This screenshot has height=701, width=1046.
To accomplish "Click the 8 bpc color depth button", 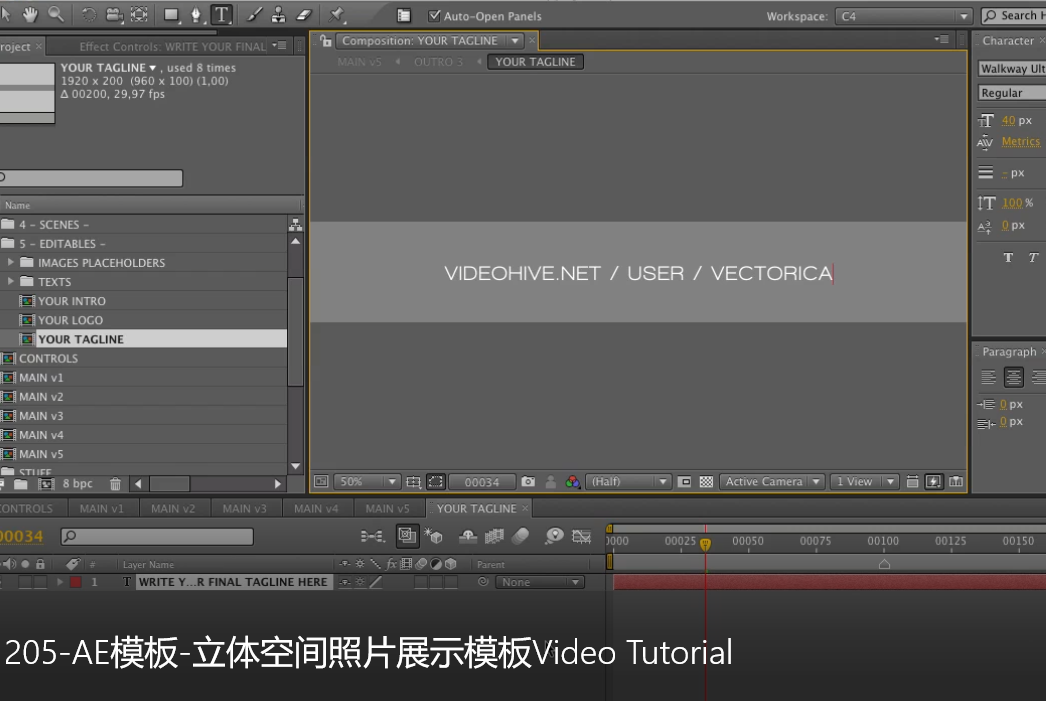I will coord(77,484).
